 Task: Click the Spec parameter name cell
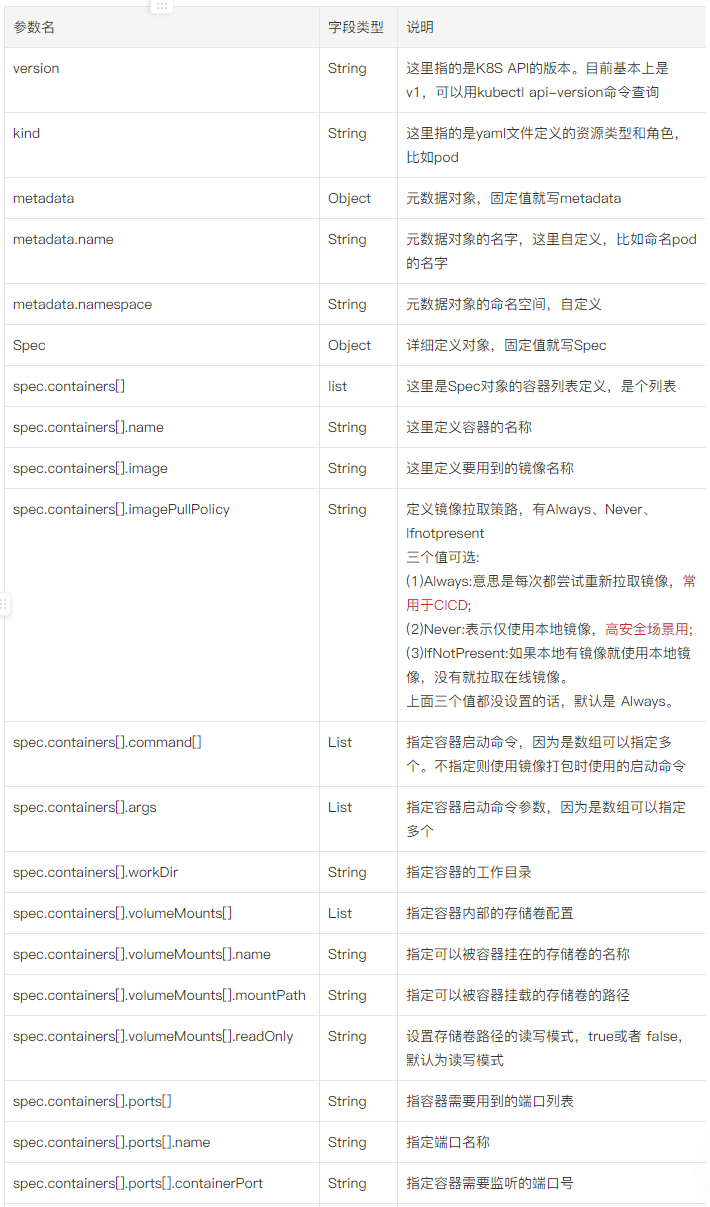(x=162, y=345)
